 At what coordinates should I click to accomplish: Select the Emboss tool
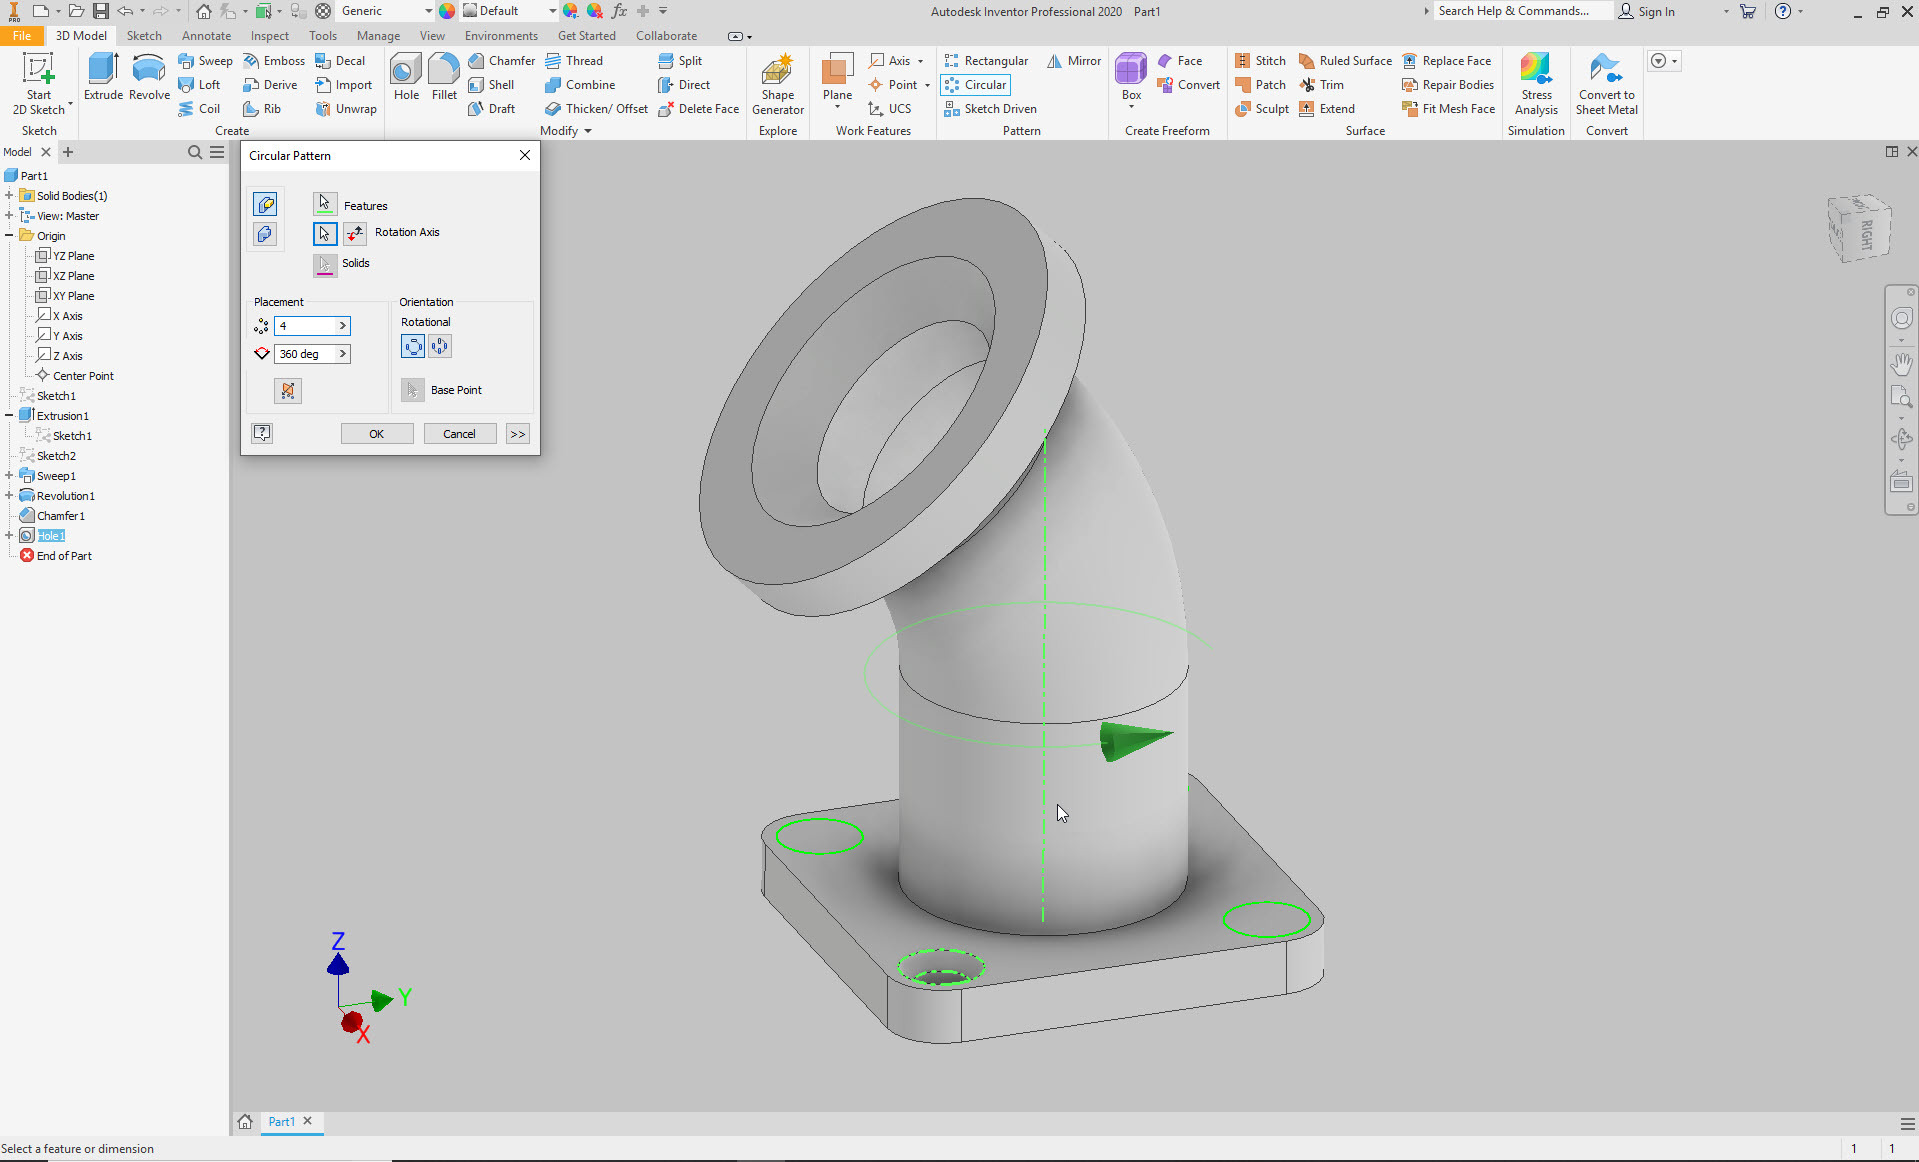pyautogui.click(x=274, y=61)
